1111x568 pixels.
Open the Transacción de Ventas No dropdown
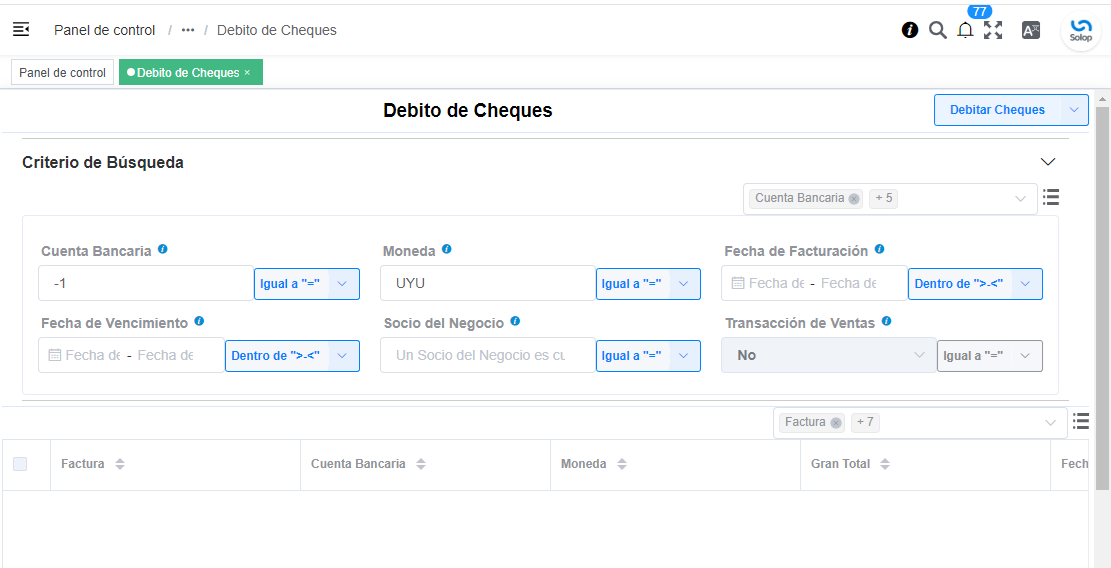pyautogui.click(x=829, y=355)
